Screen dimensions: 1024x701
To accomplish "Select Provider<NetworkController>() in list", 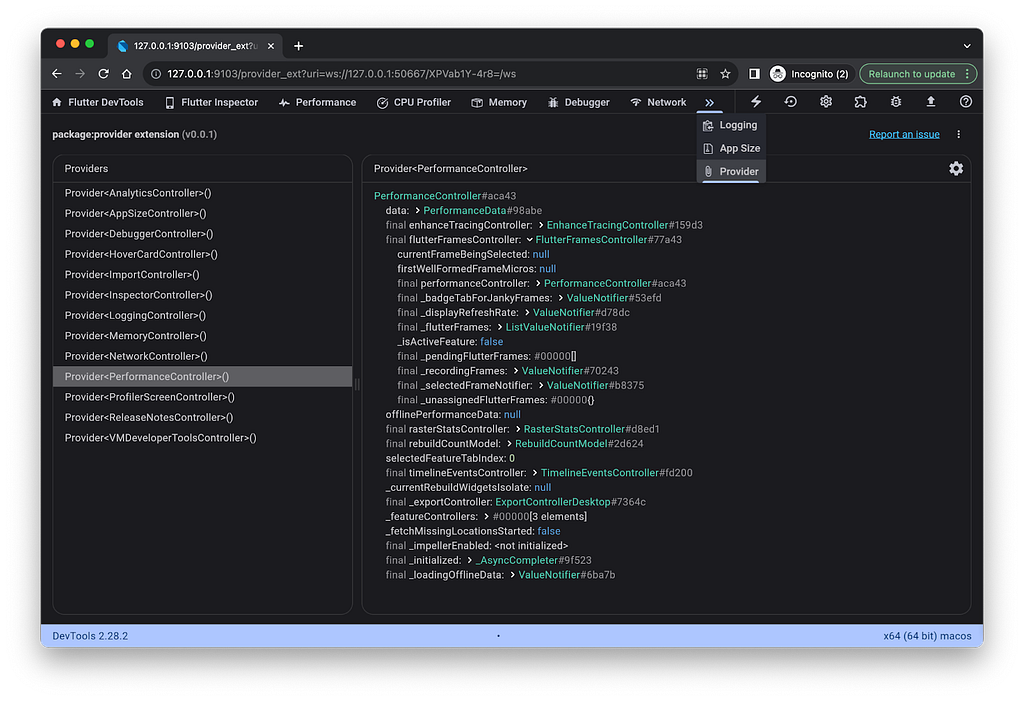I will click(x=202, y=356).
